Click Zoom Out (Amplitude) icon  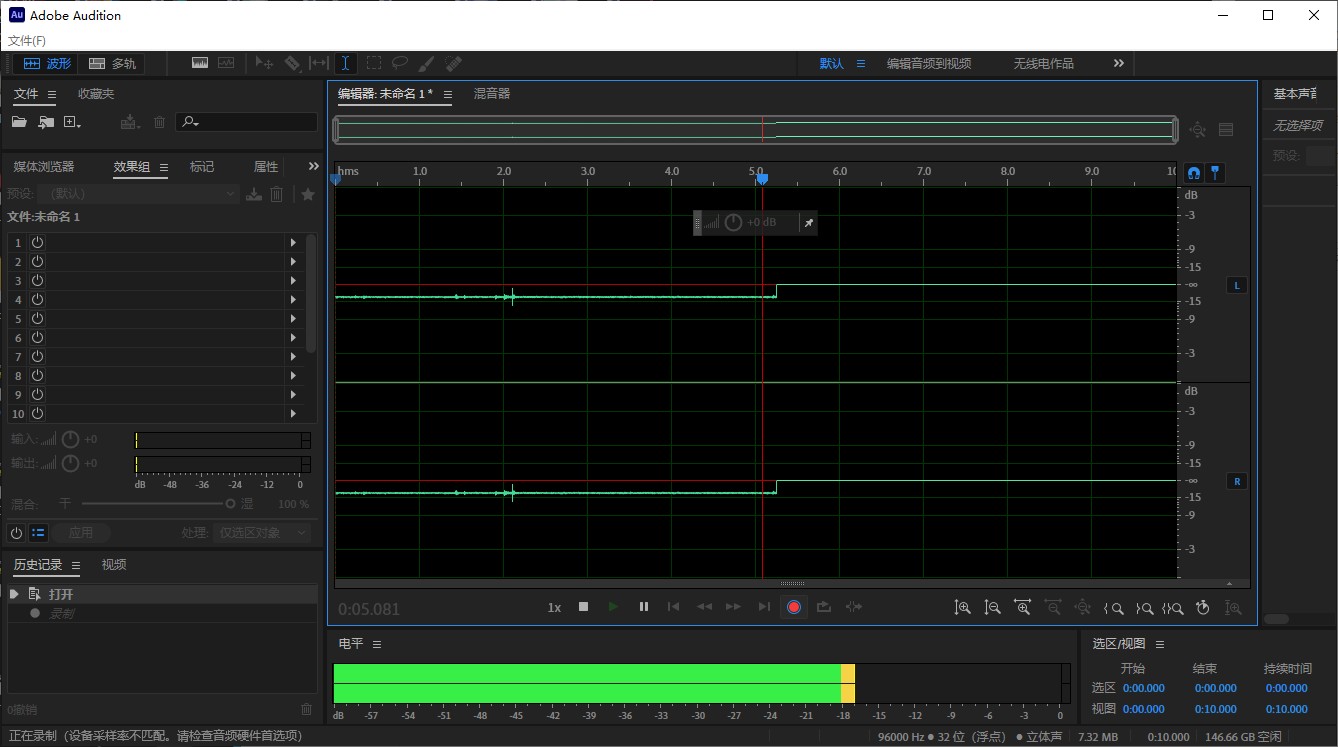[x=992, y=607]
